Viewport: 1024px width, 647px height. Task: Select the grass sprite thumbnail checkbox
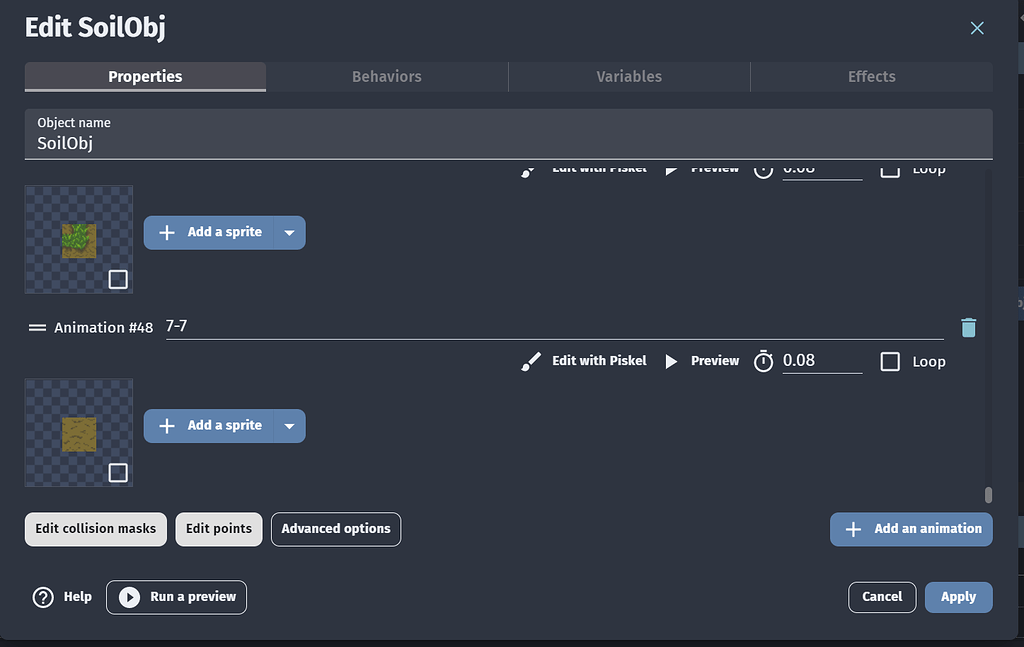(x=118, y=280)
